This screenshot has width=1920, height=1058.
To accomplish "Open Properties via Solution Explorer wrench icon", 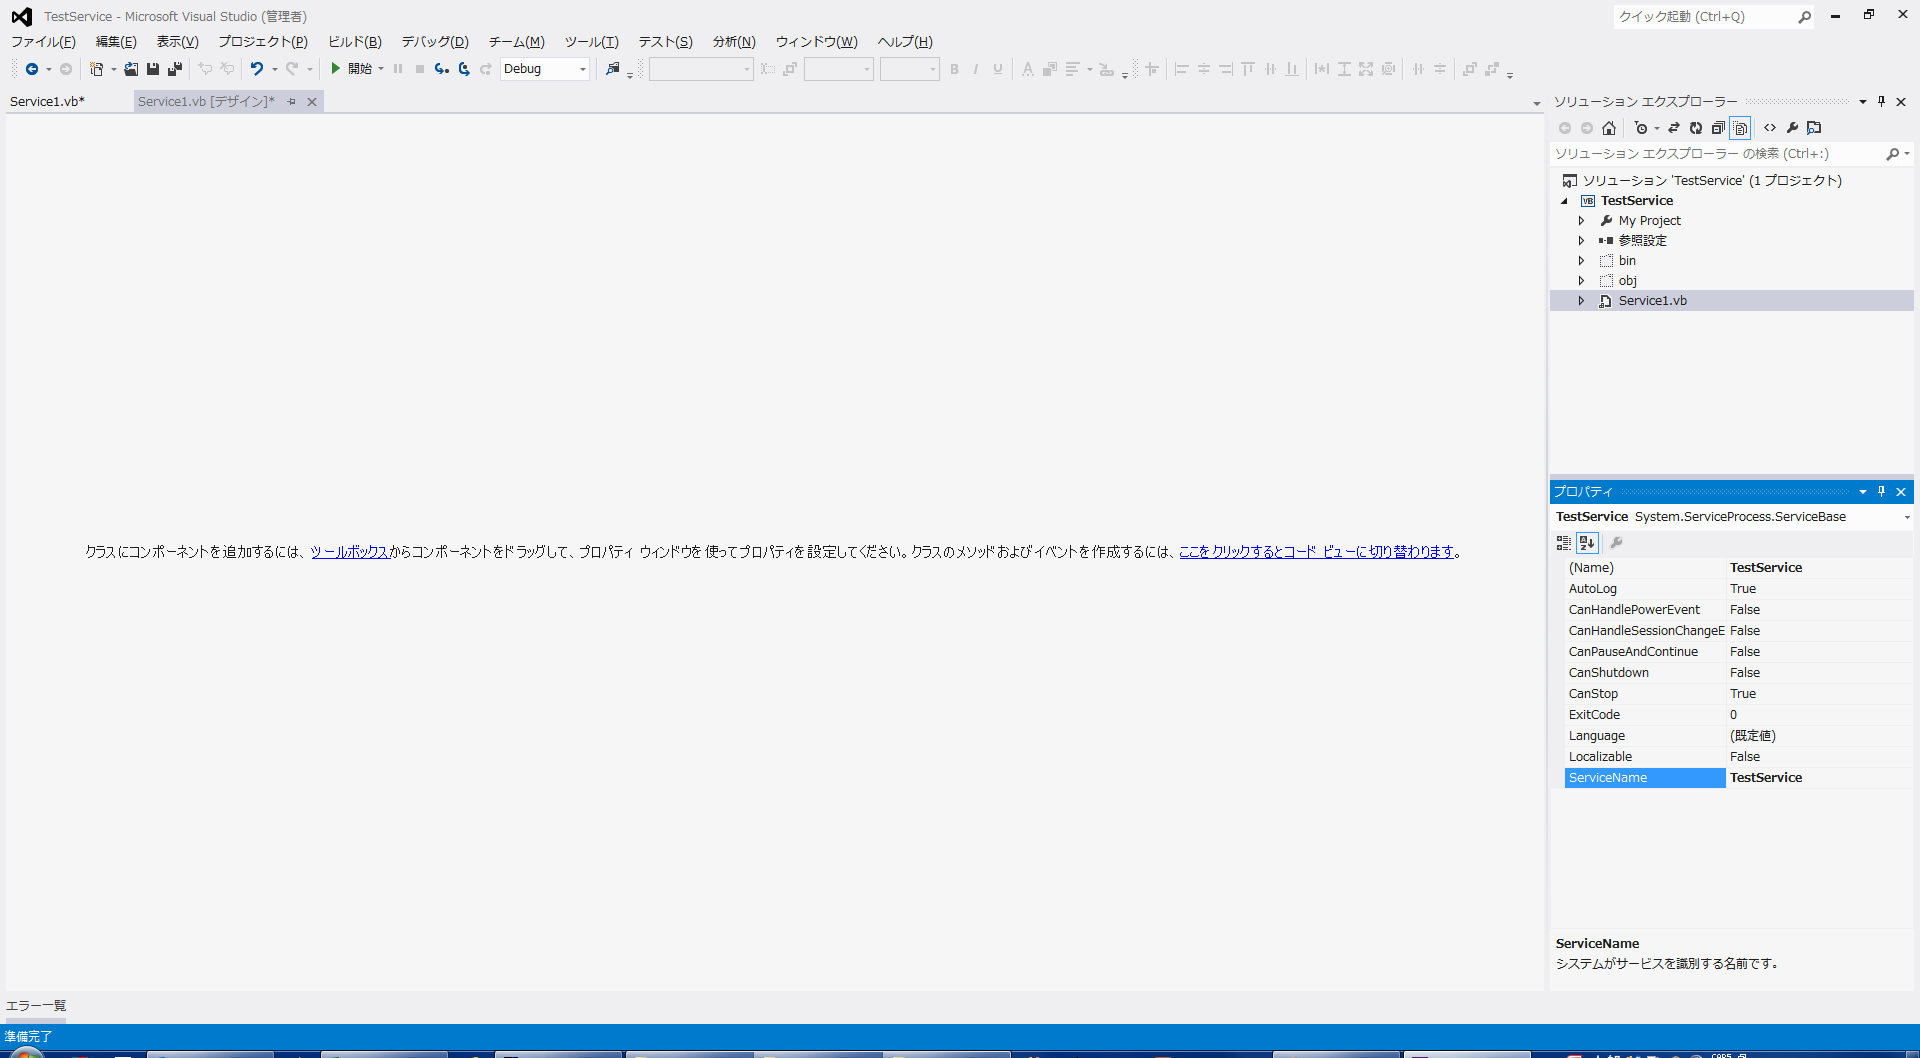I will [x=1792, y=128].
